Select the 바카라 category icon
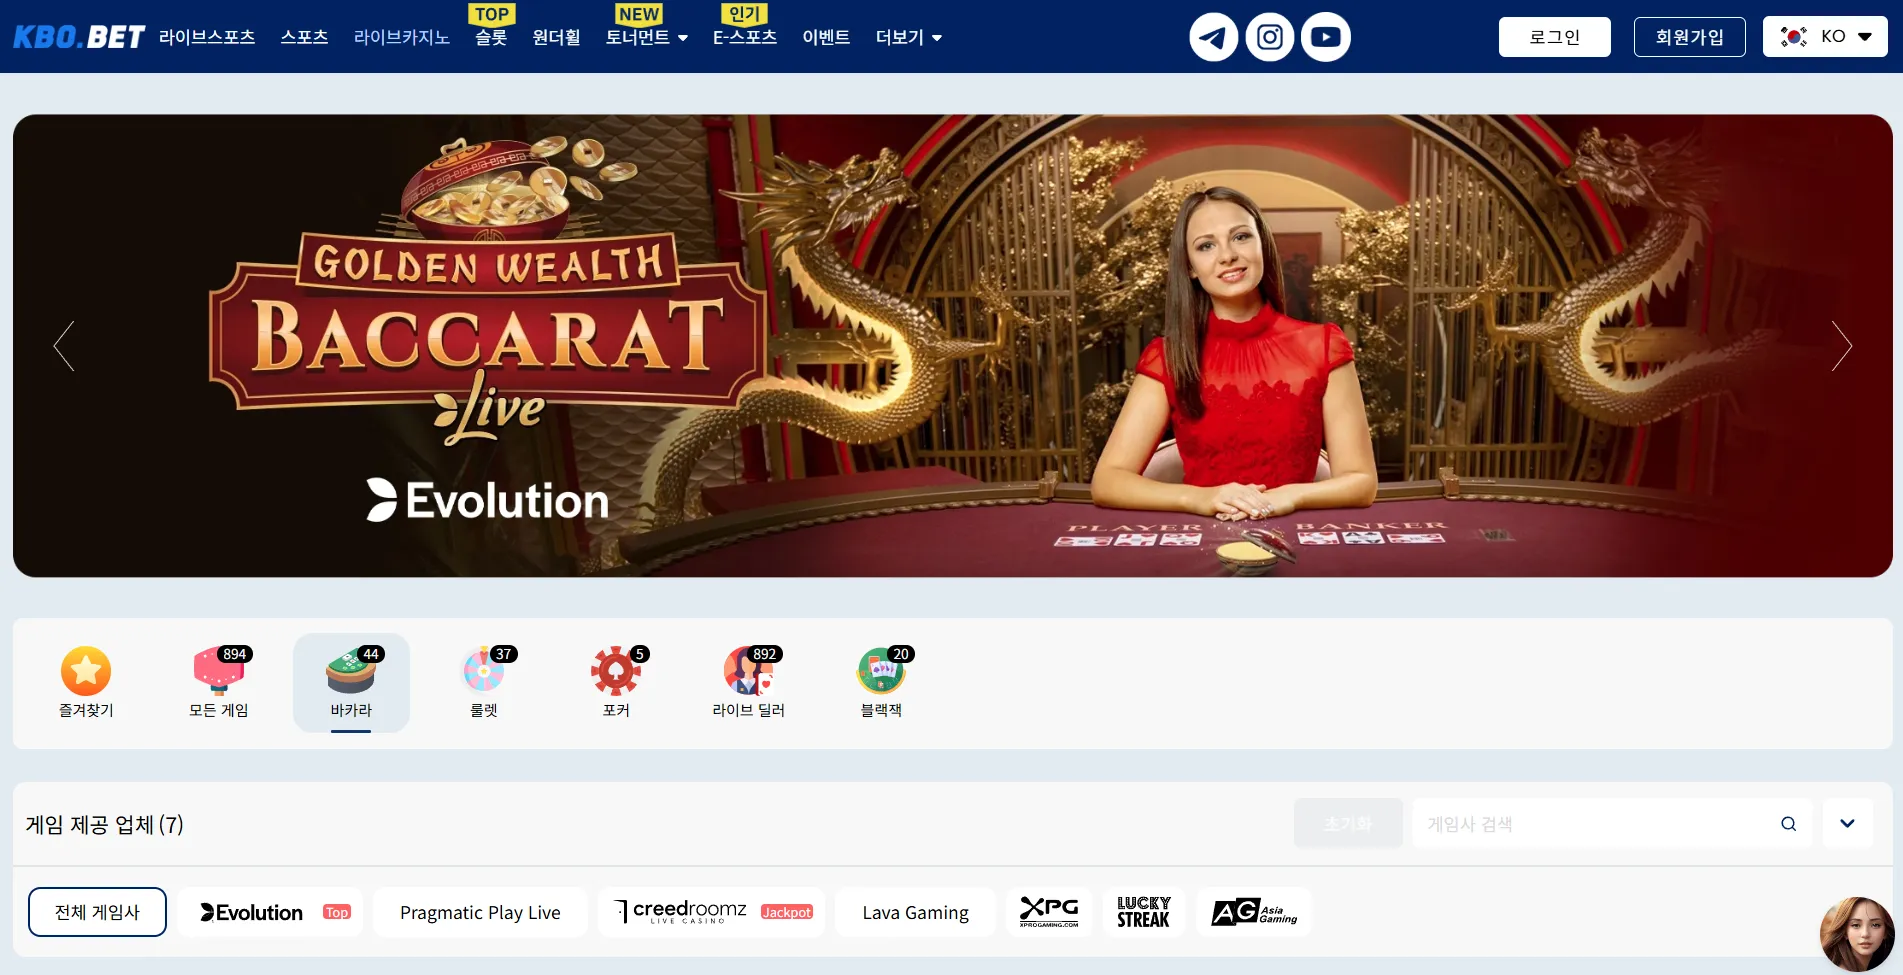The image size is (1903, 975). point(351,683)
